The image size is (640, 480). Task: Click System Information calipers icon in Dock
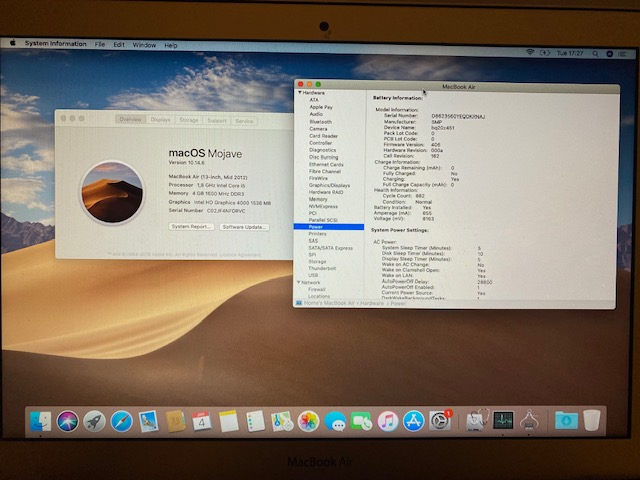click(529, 420)
